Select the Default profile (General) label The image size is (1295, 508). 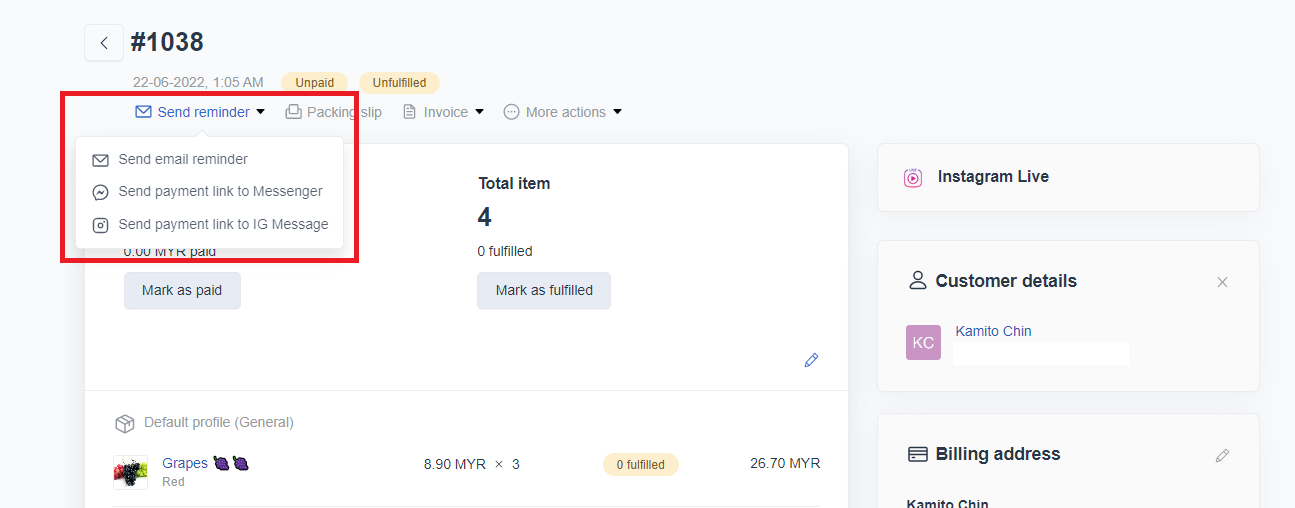click(x=219, y=422)
